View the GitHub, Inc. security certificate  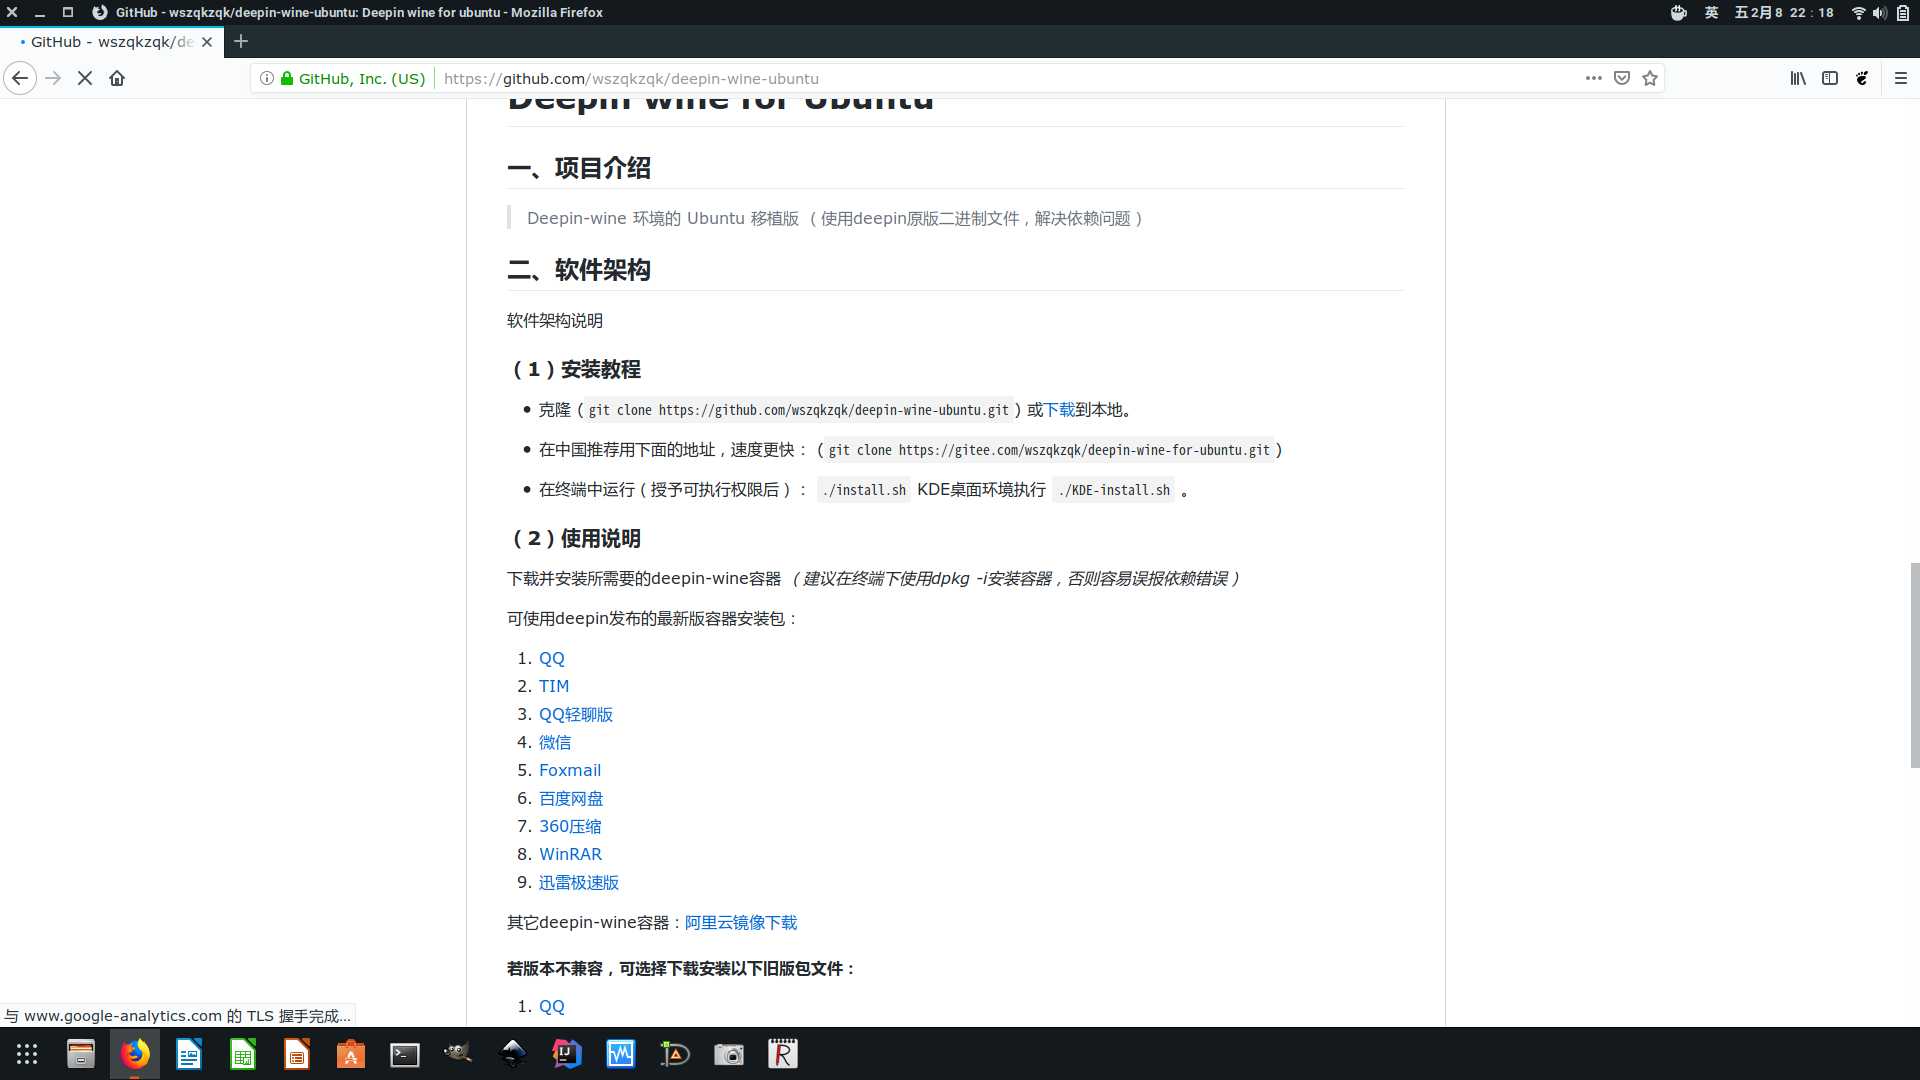[353, 78]
